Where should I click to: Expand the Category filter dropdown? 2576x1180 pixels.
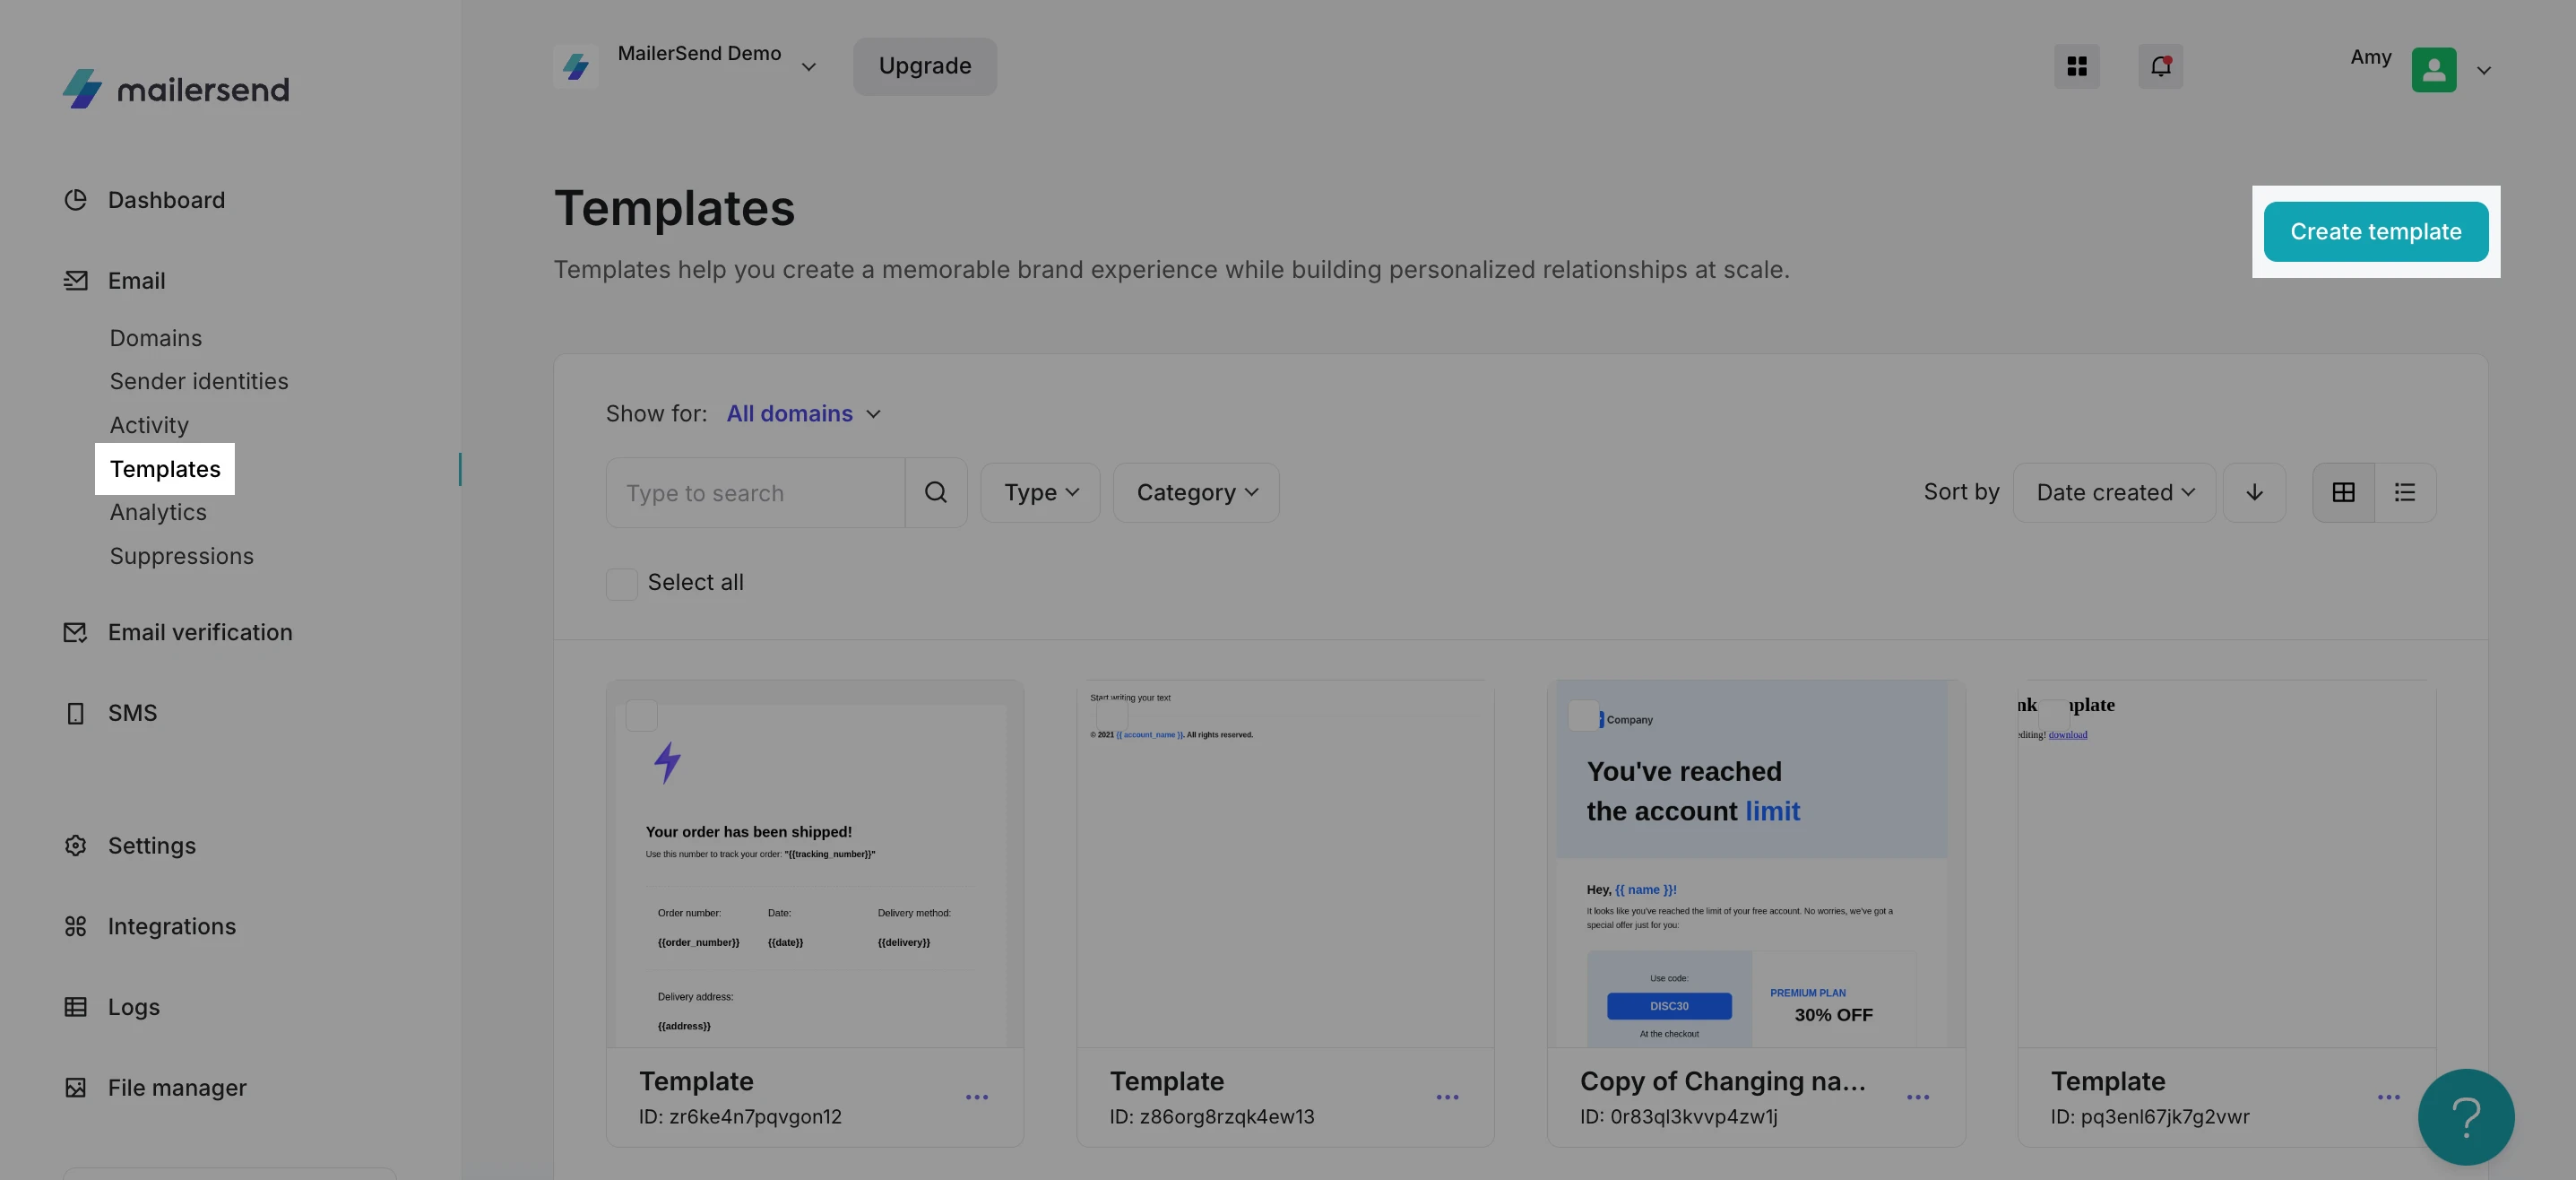click(x=1196, y=492)
